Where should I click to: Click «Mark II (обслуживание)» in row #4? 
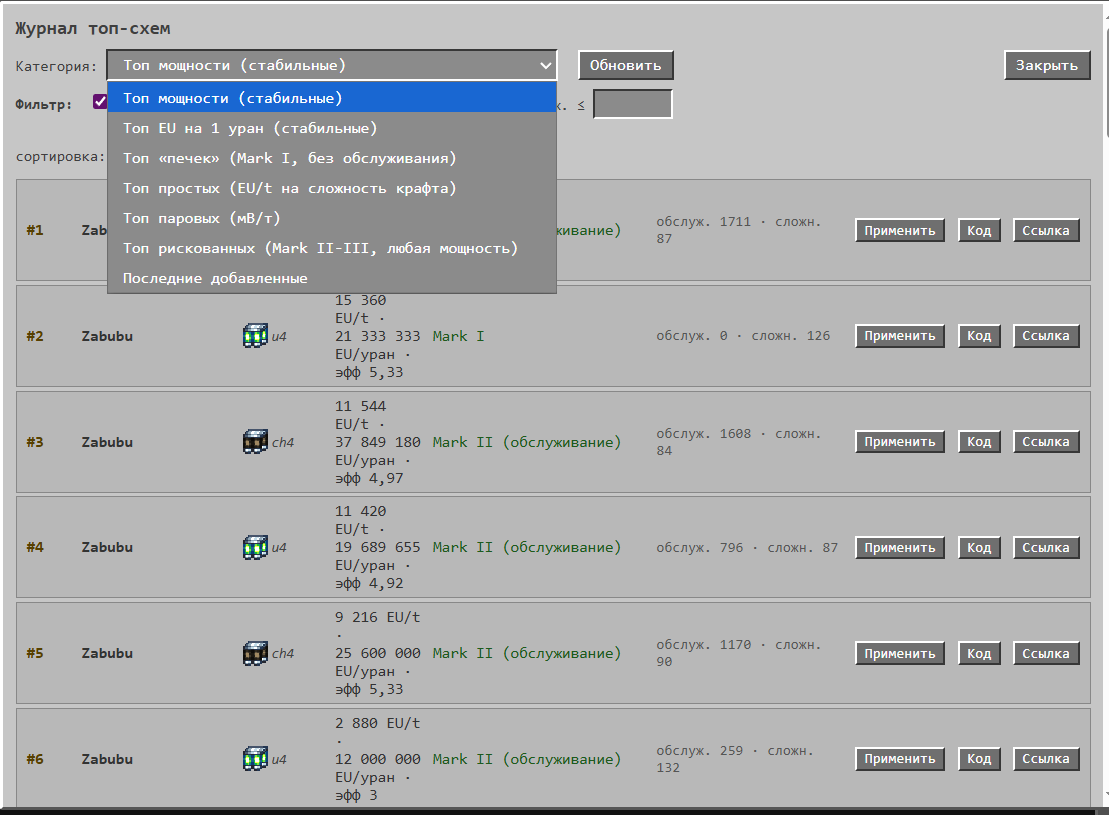coord(527,548)
